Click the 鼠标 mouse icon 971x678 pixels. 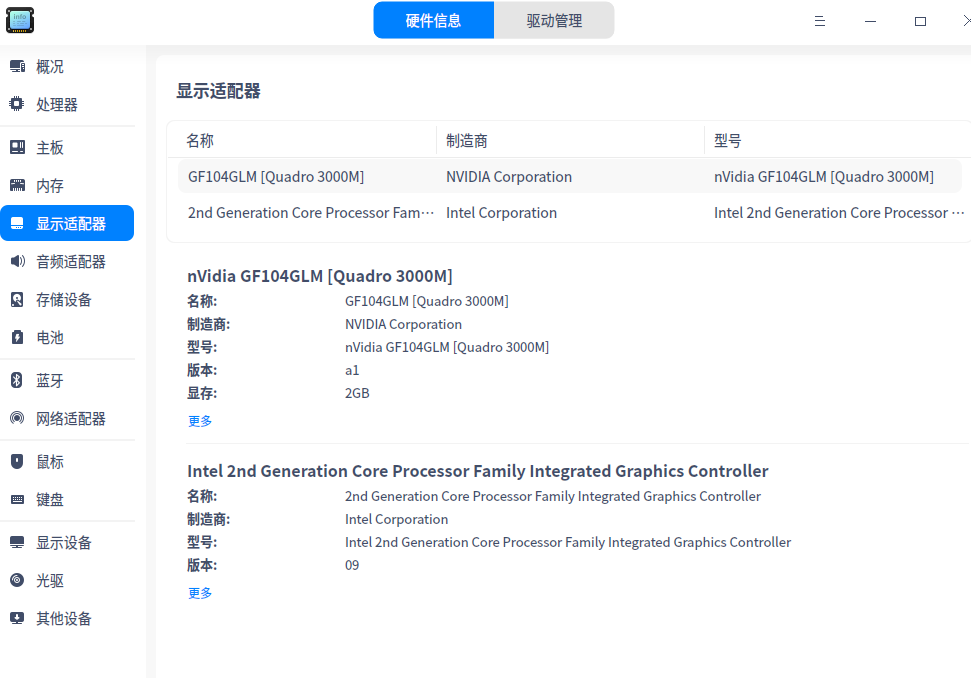[17, 461]
